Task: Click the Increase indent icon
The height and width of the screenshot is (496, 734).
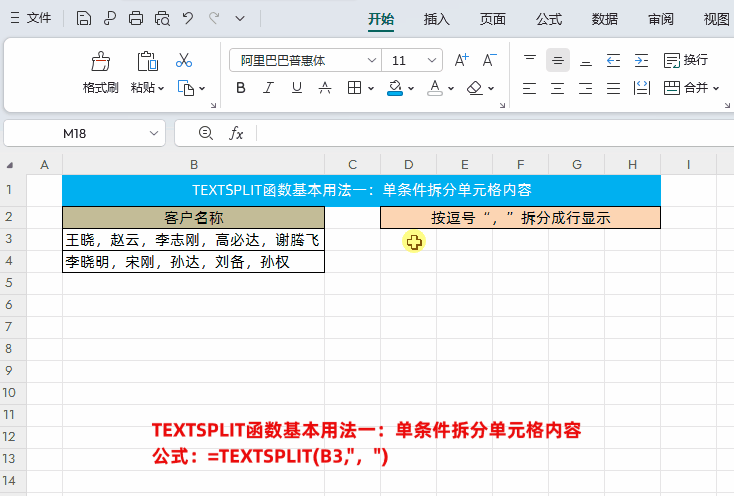Action: pos(641,60)
